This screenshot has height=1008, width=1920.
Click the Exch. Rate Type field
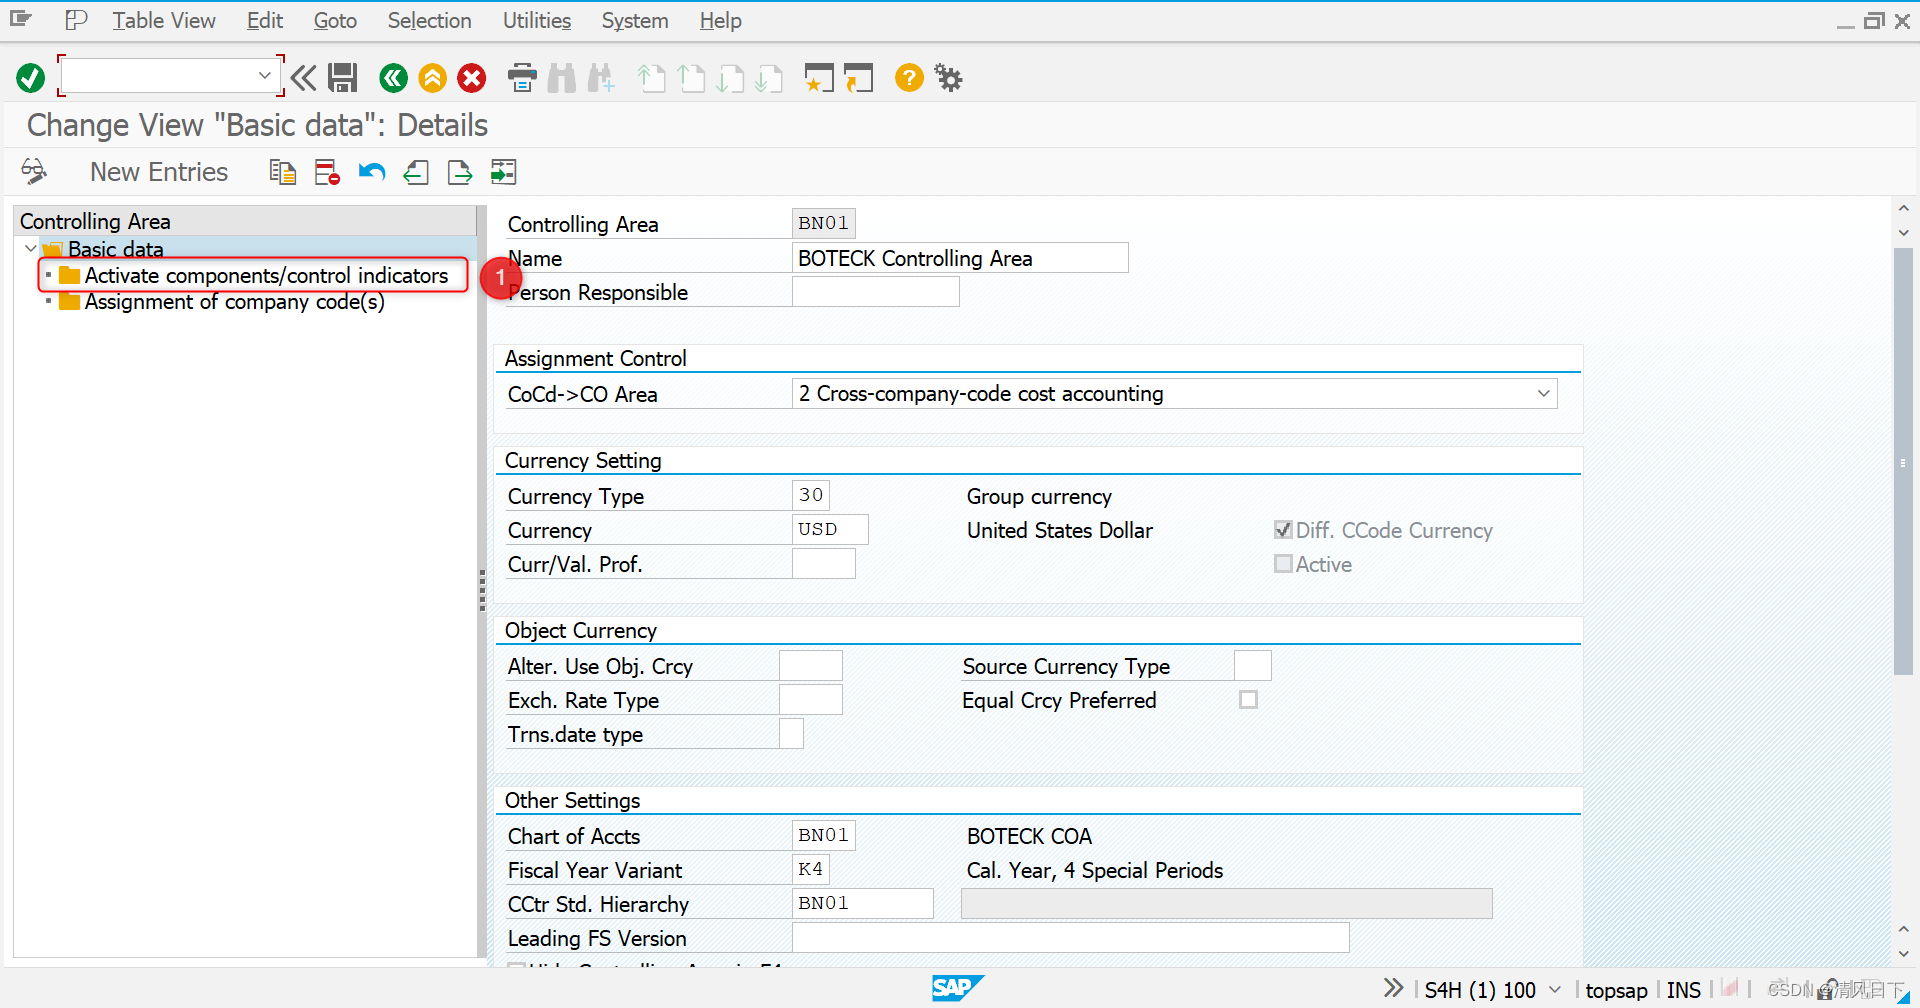[810, 700]
